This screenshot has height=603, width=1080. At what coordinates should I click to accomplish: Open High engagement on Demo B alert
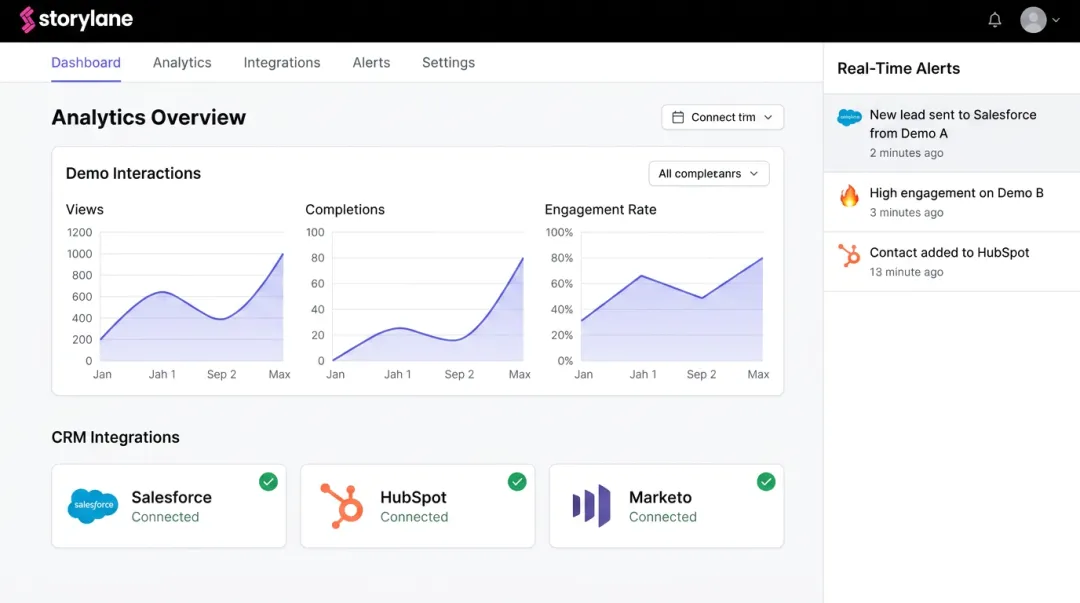pos(952,202)
